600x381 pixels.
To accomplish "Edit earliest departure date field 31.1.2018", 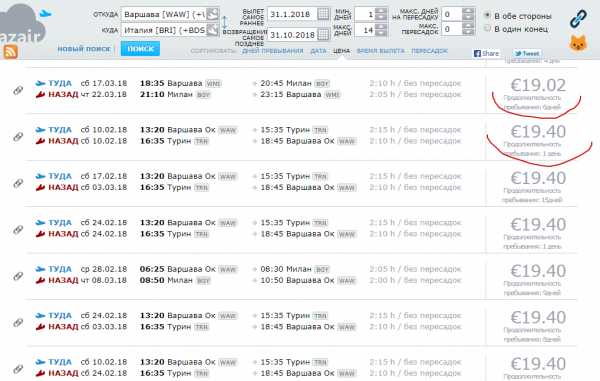I will coord(292,15).
